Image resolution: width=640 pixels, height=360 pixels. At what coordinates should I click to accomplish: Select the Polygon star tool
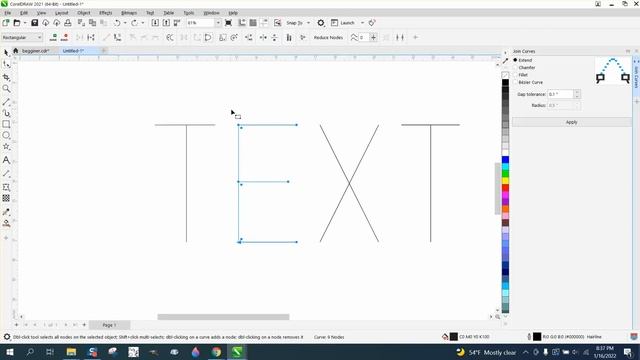point(6,147)
